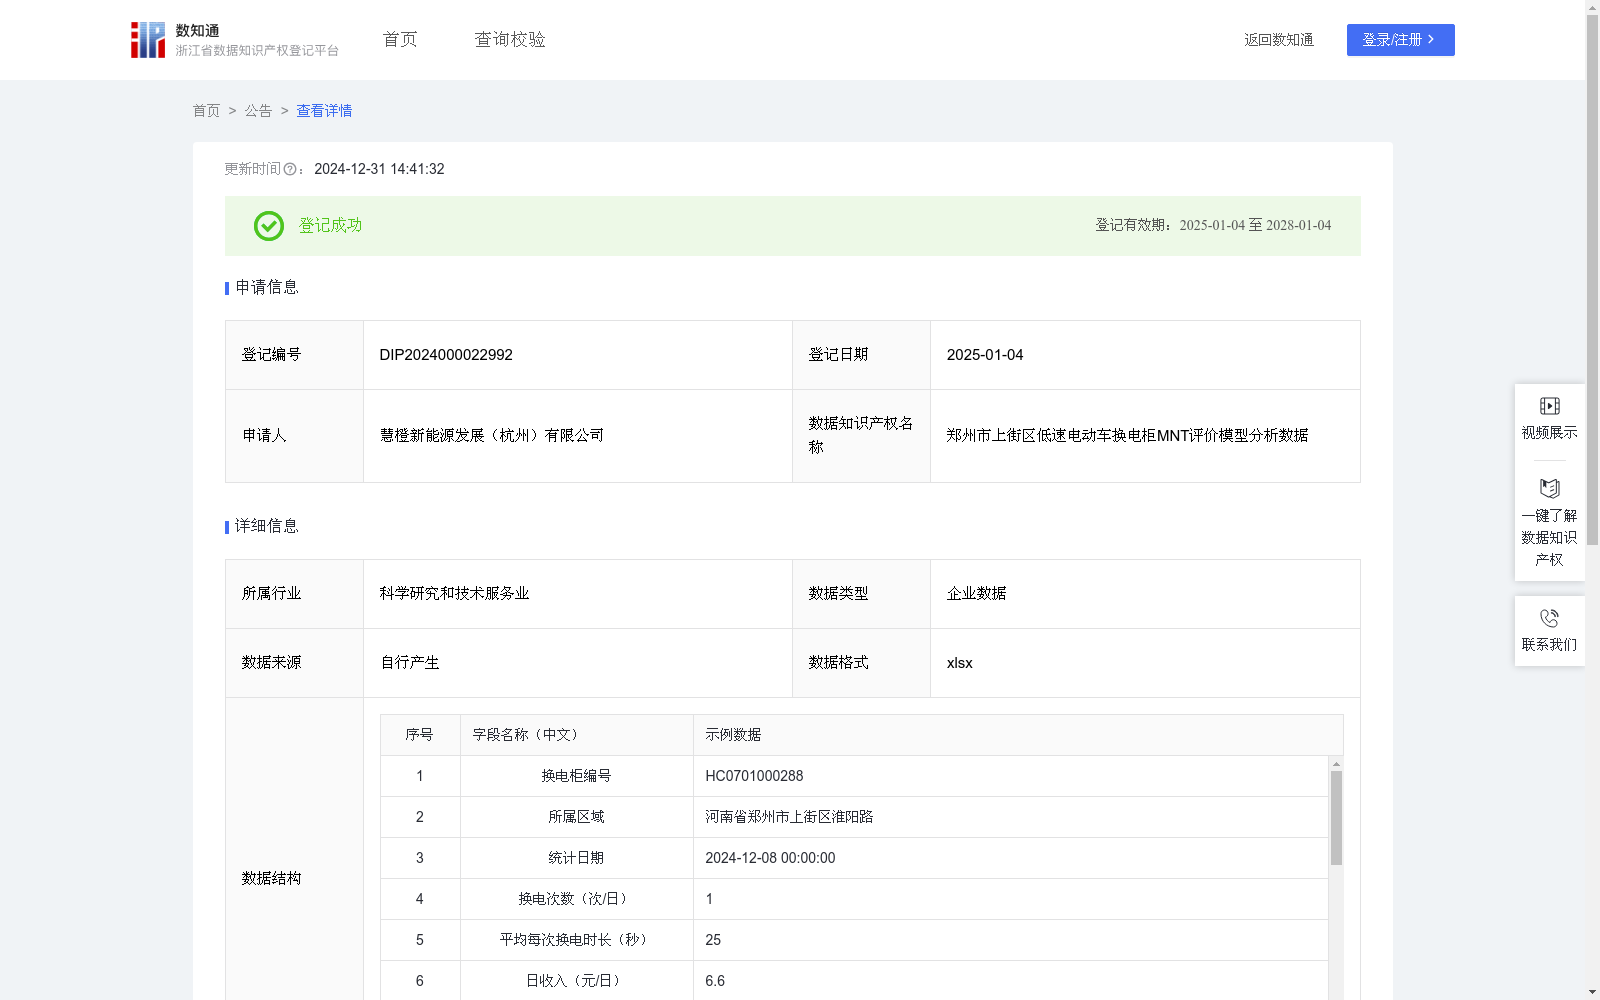
Task: Click the page vertical scrollbar
Action: tap(1592, 280)
